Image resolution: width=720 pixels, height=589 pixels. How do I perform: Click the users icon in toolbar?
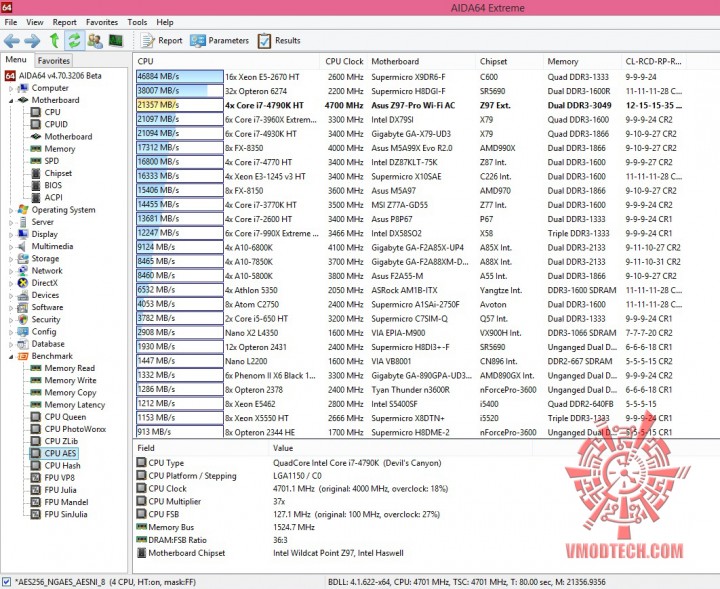[95, 40]
